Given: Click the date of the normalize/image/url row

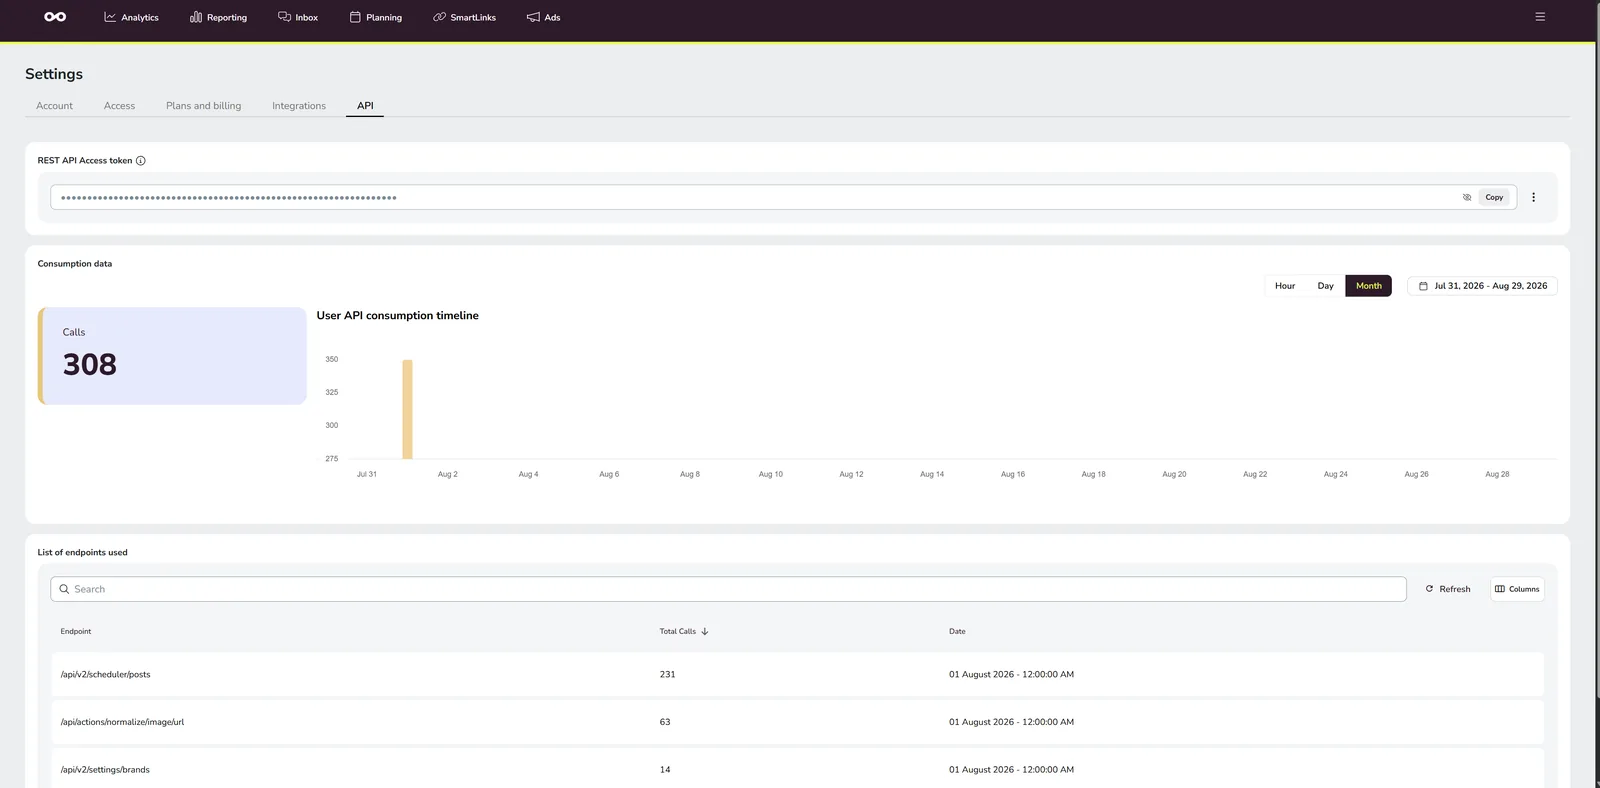Looking at the screenshot, I should (1011, 722).
